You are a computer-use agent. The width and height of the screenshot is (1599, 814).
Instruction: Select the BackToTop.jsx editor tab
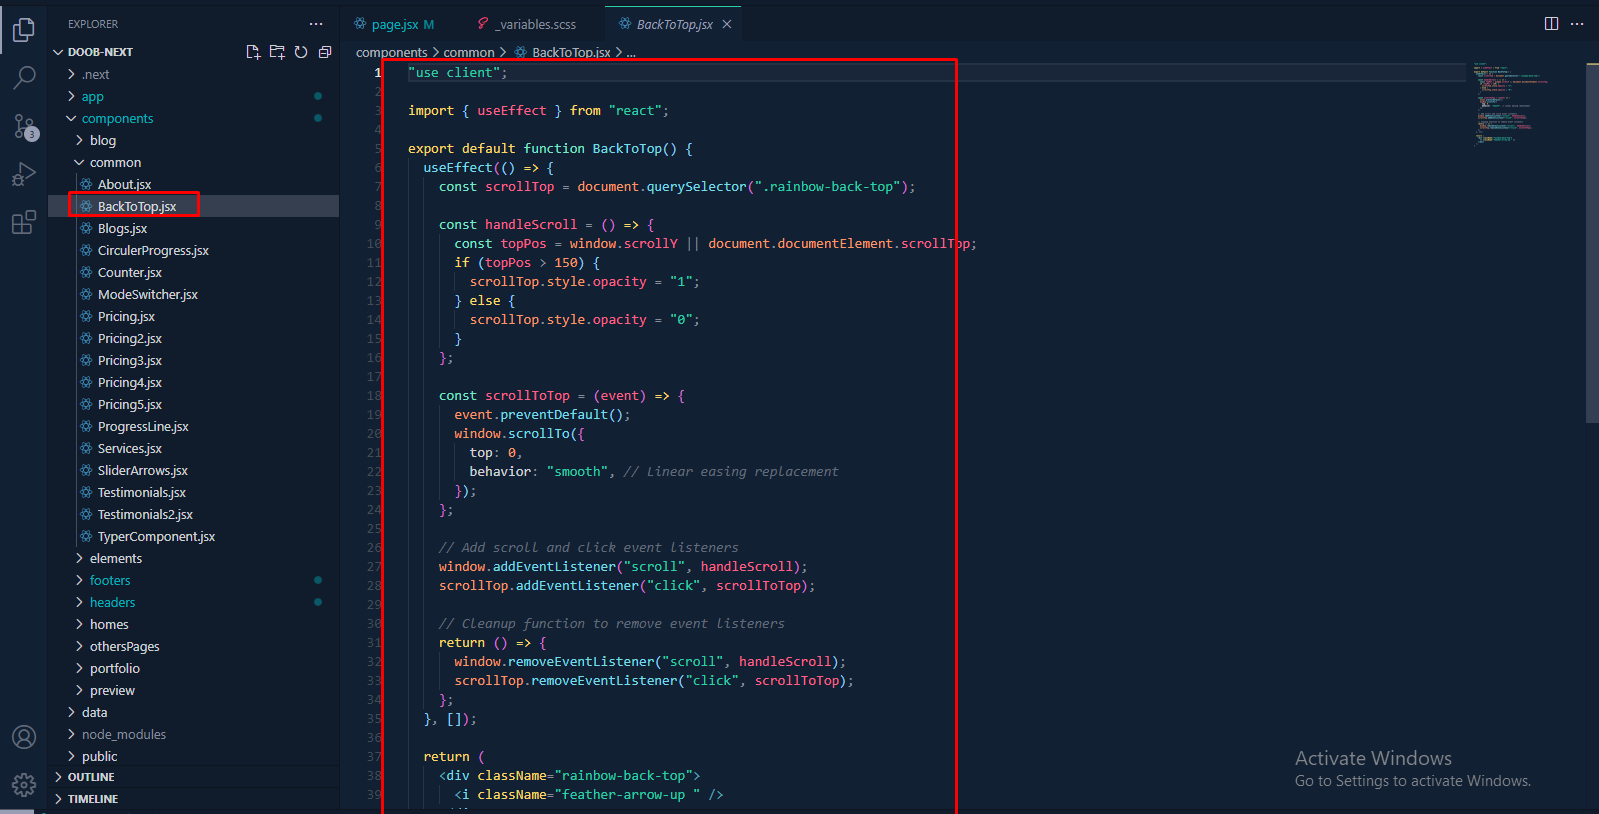coord(674,24)
